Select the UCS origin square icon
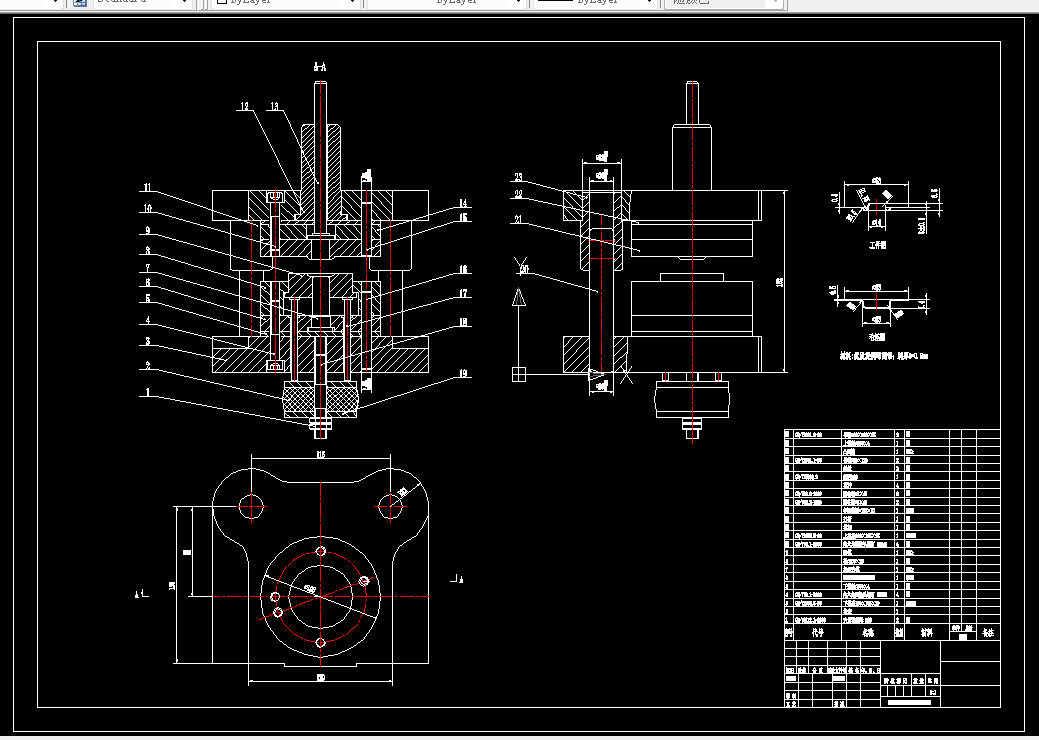 click(519, 375)
